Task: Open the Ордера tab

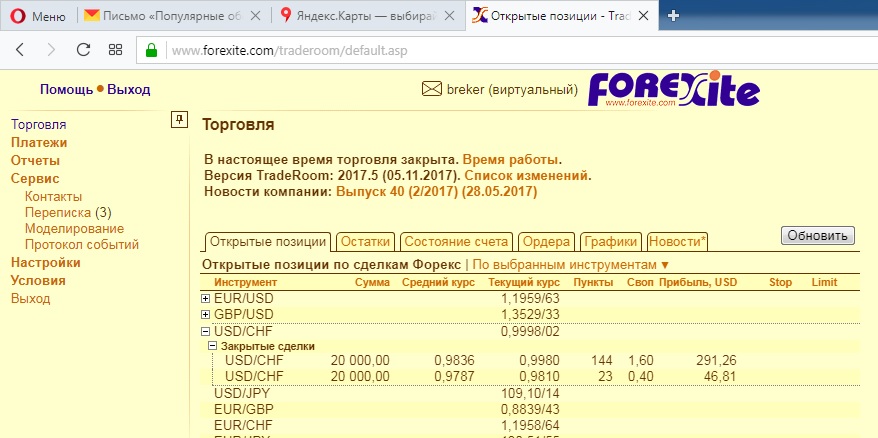Action: pos(546,242)
